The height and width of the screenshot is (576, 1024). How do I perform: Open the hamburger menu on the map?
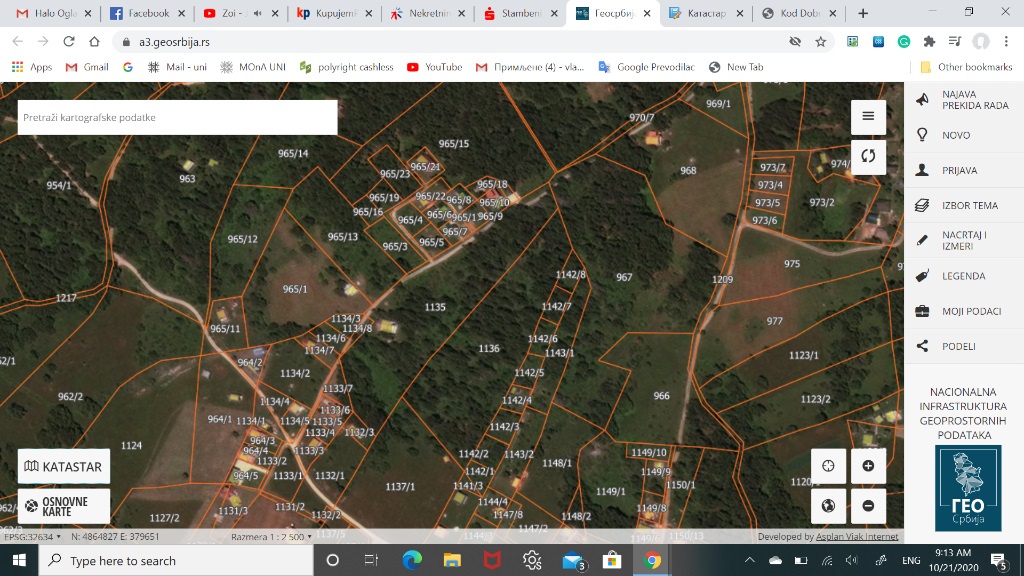[x=868, y=116]
